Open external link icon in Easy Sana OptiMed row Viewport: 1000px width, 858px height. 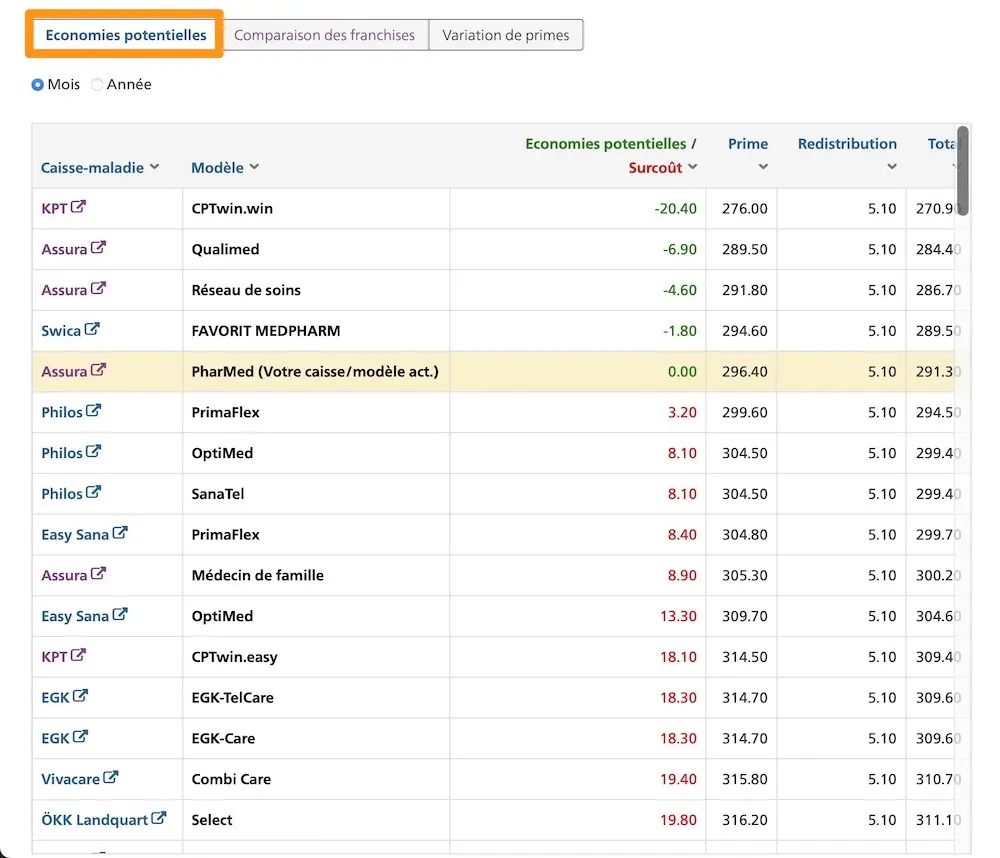[x=120, y=614]
